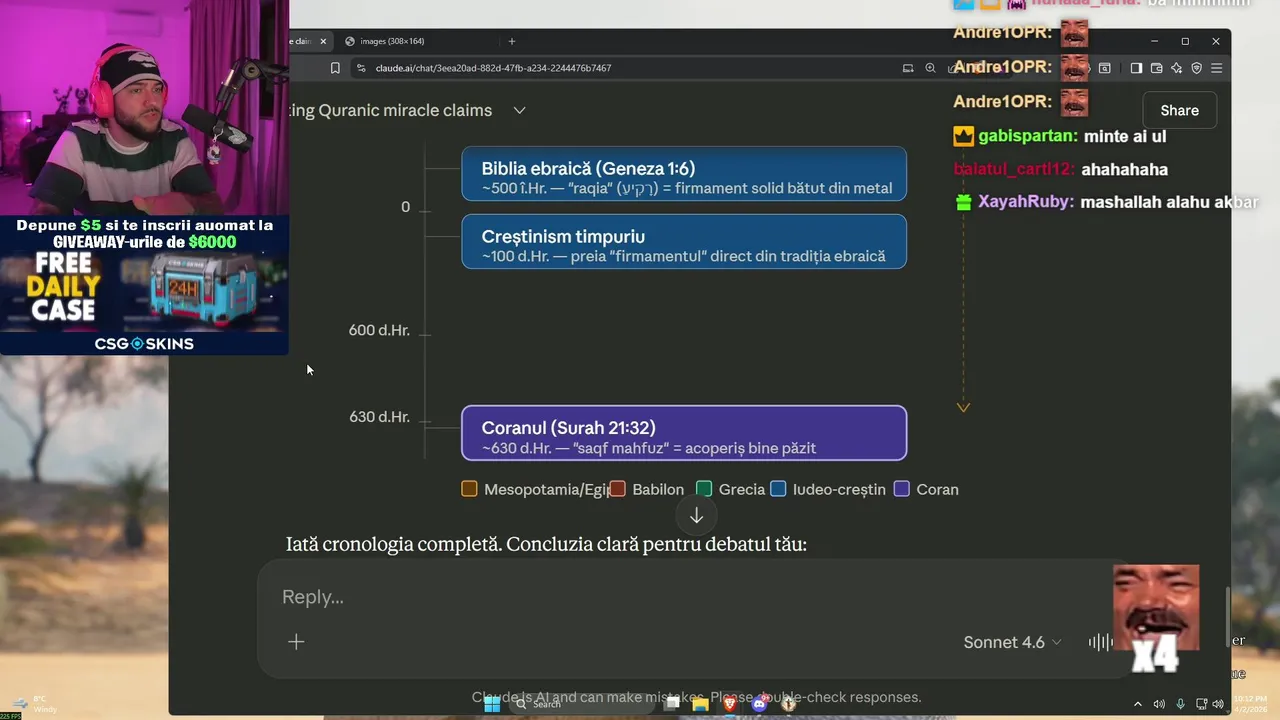The width and height of the screenshot is (1280, 720).
Task: Select the Biblia ebraică (Geneza 1:6) card
Action: click(x=684, y=174)
